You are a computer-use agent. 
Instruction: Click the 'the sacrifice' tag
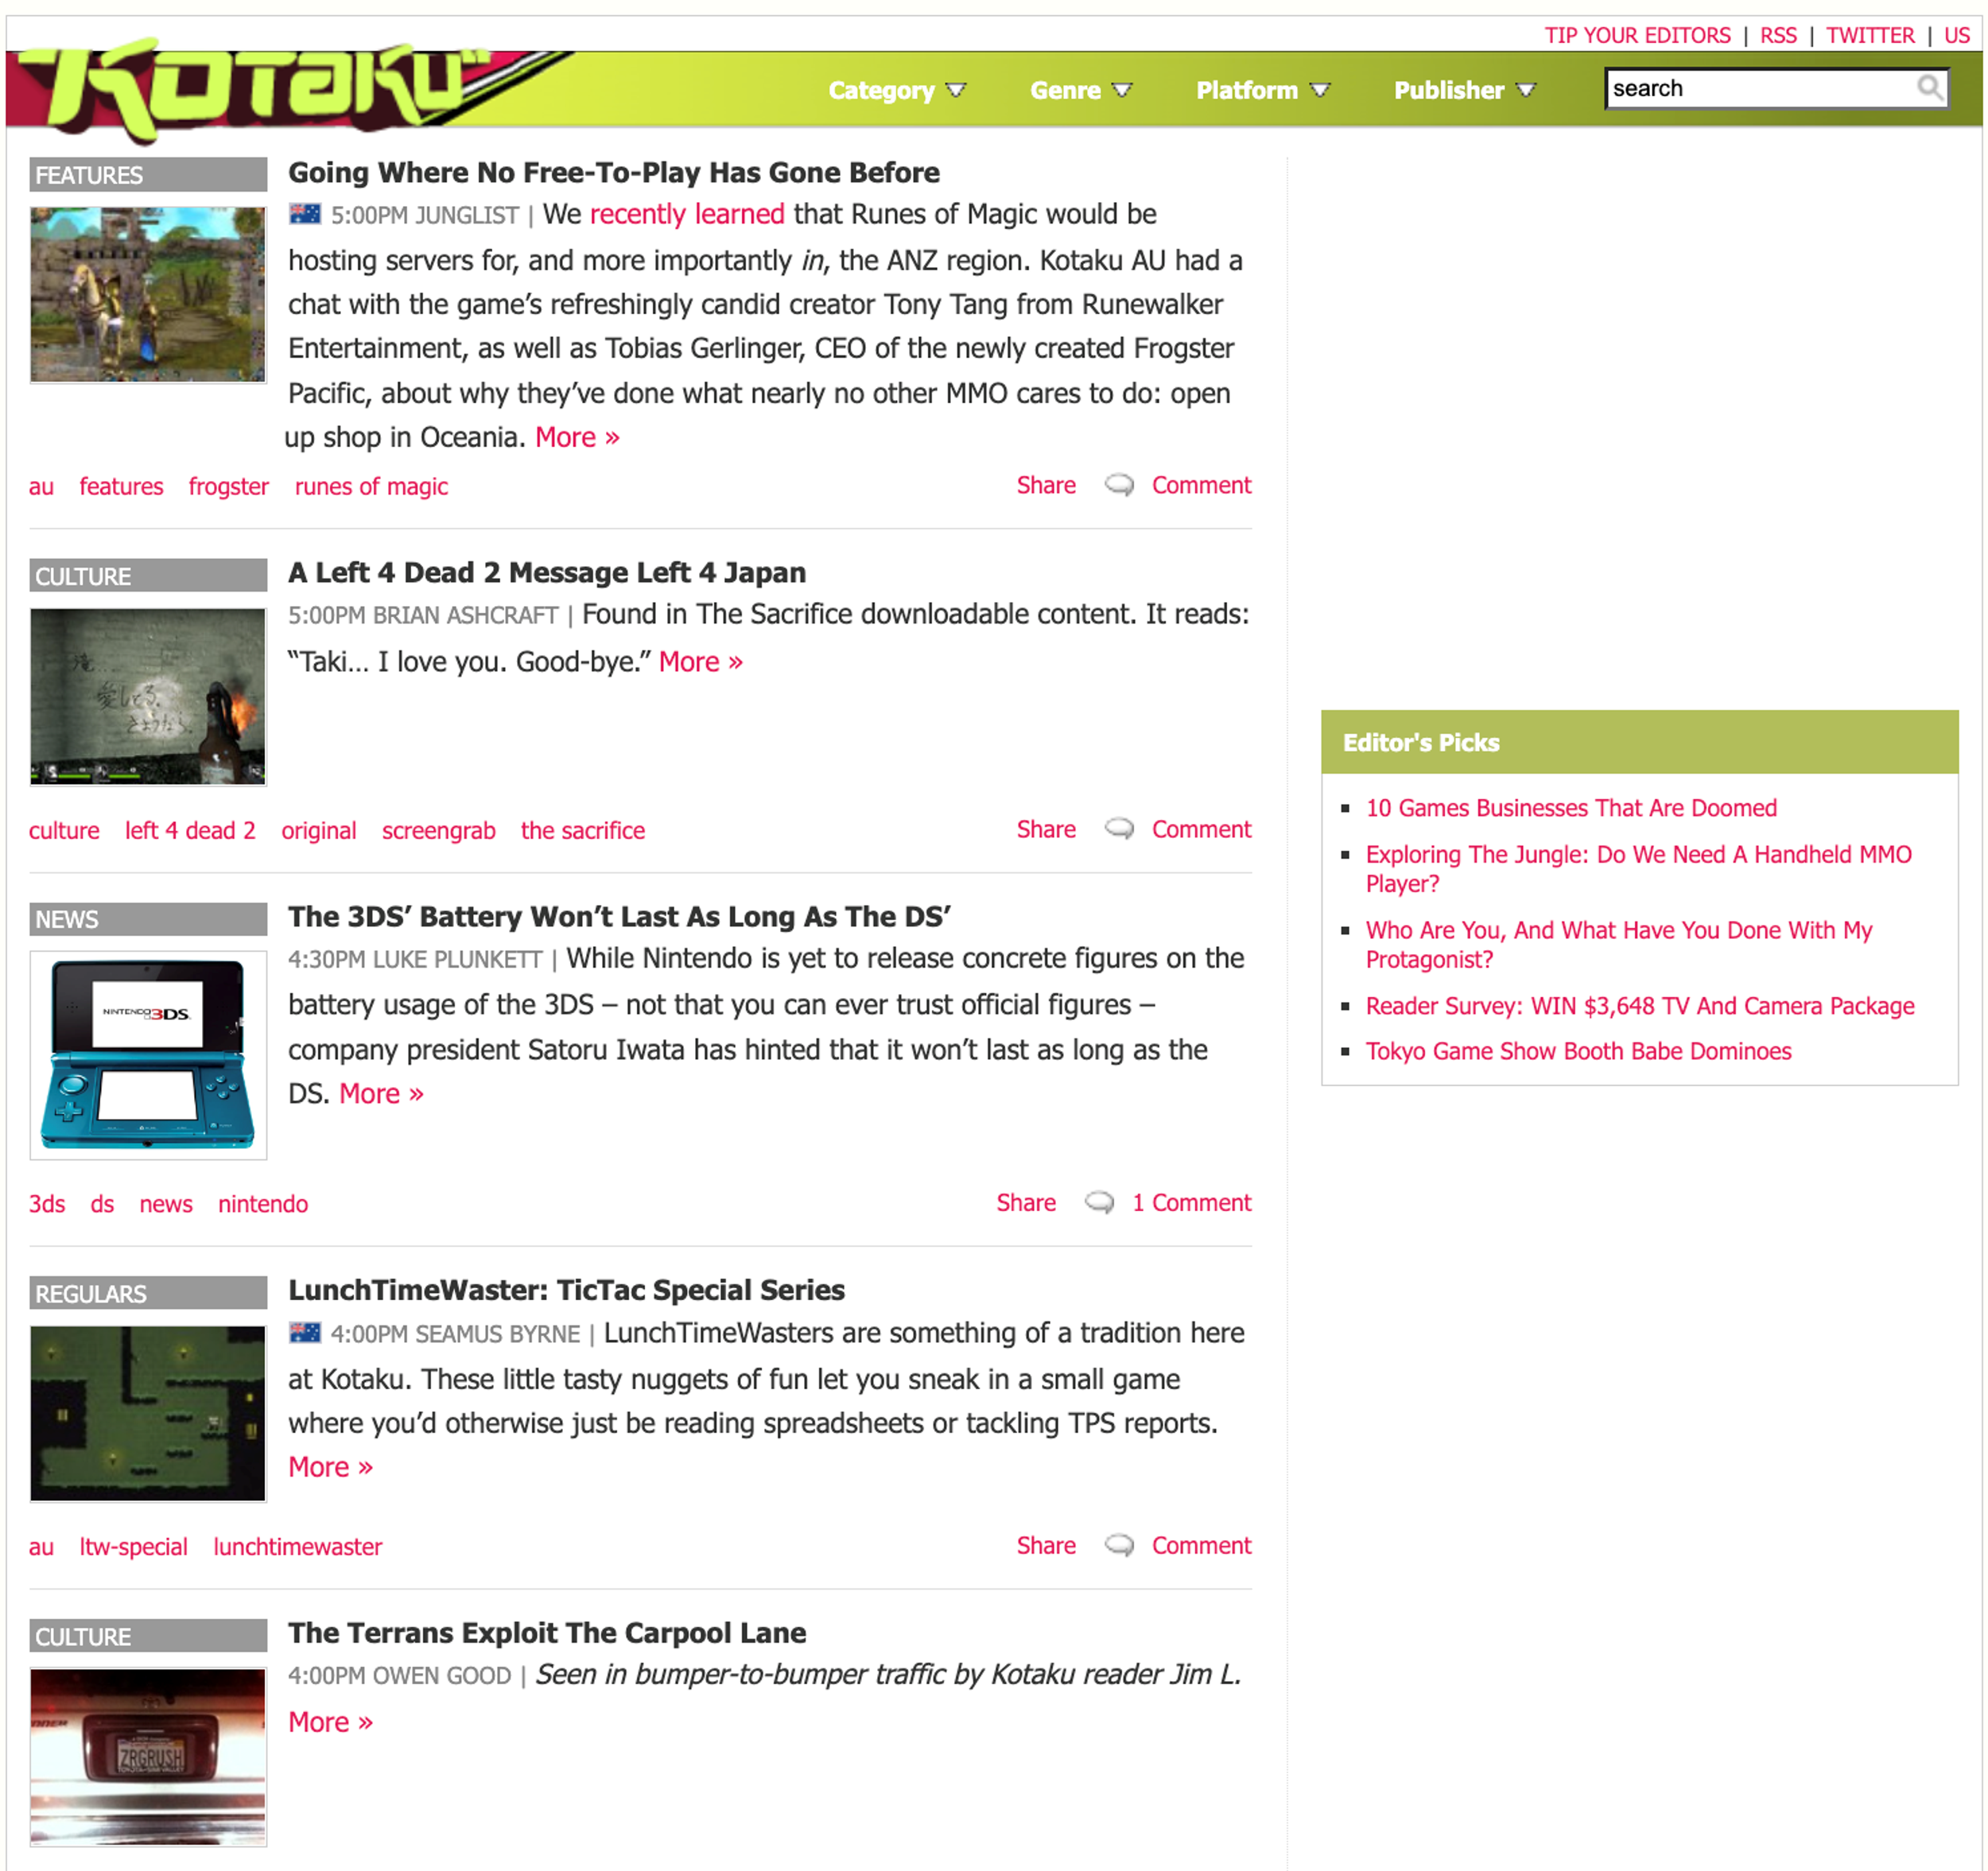click(582, 831)
